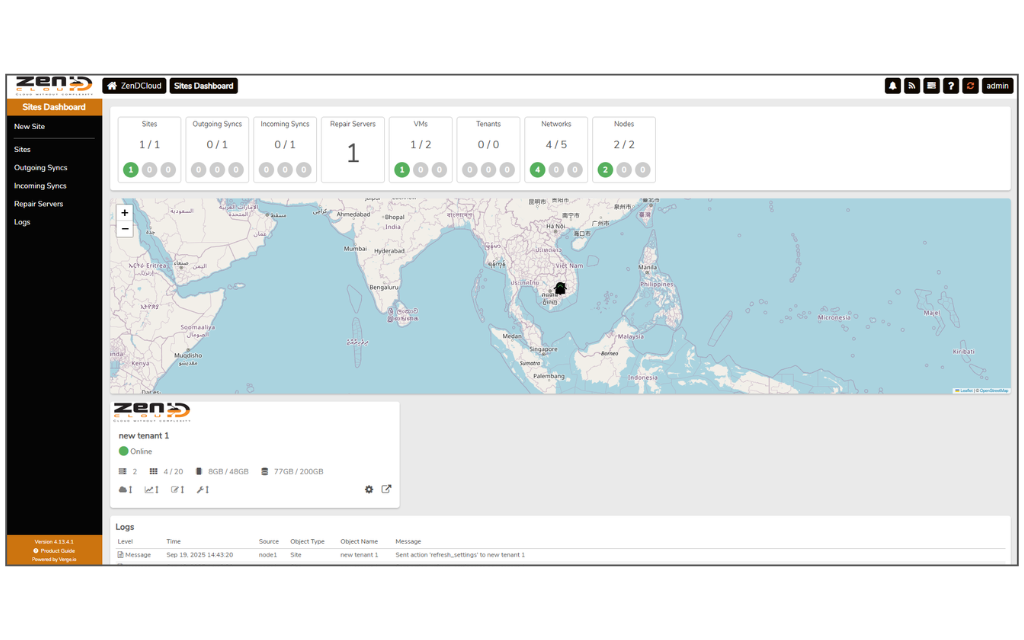Viewport: 1024px width, 640px height.
Task: Zoom out on the map
Action: 125,229
